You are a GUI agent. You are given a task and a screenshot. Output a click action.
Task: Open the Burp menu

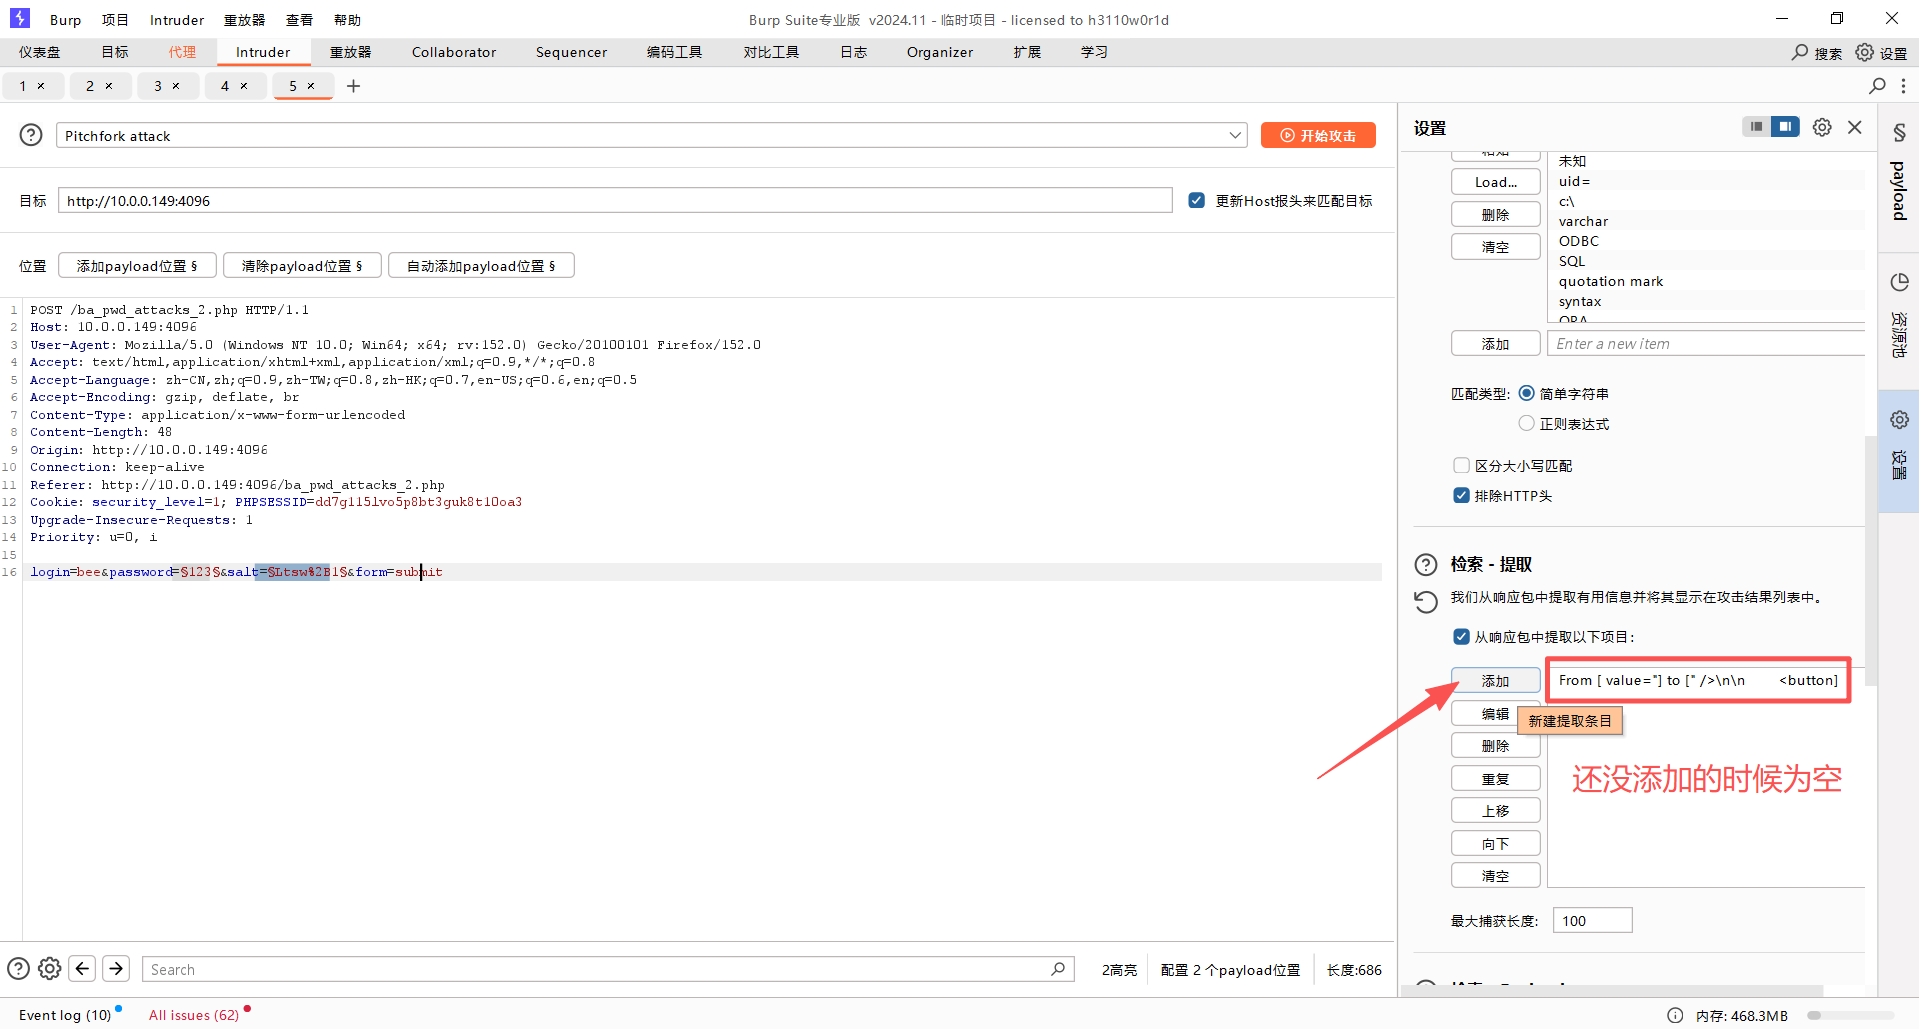65,20
